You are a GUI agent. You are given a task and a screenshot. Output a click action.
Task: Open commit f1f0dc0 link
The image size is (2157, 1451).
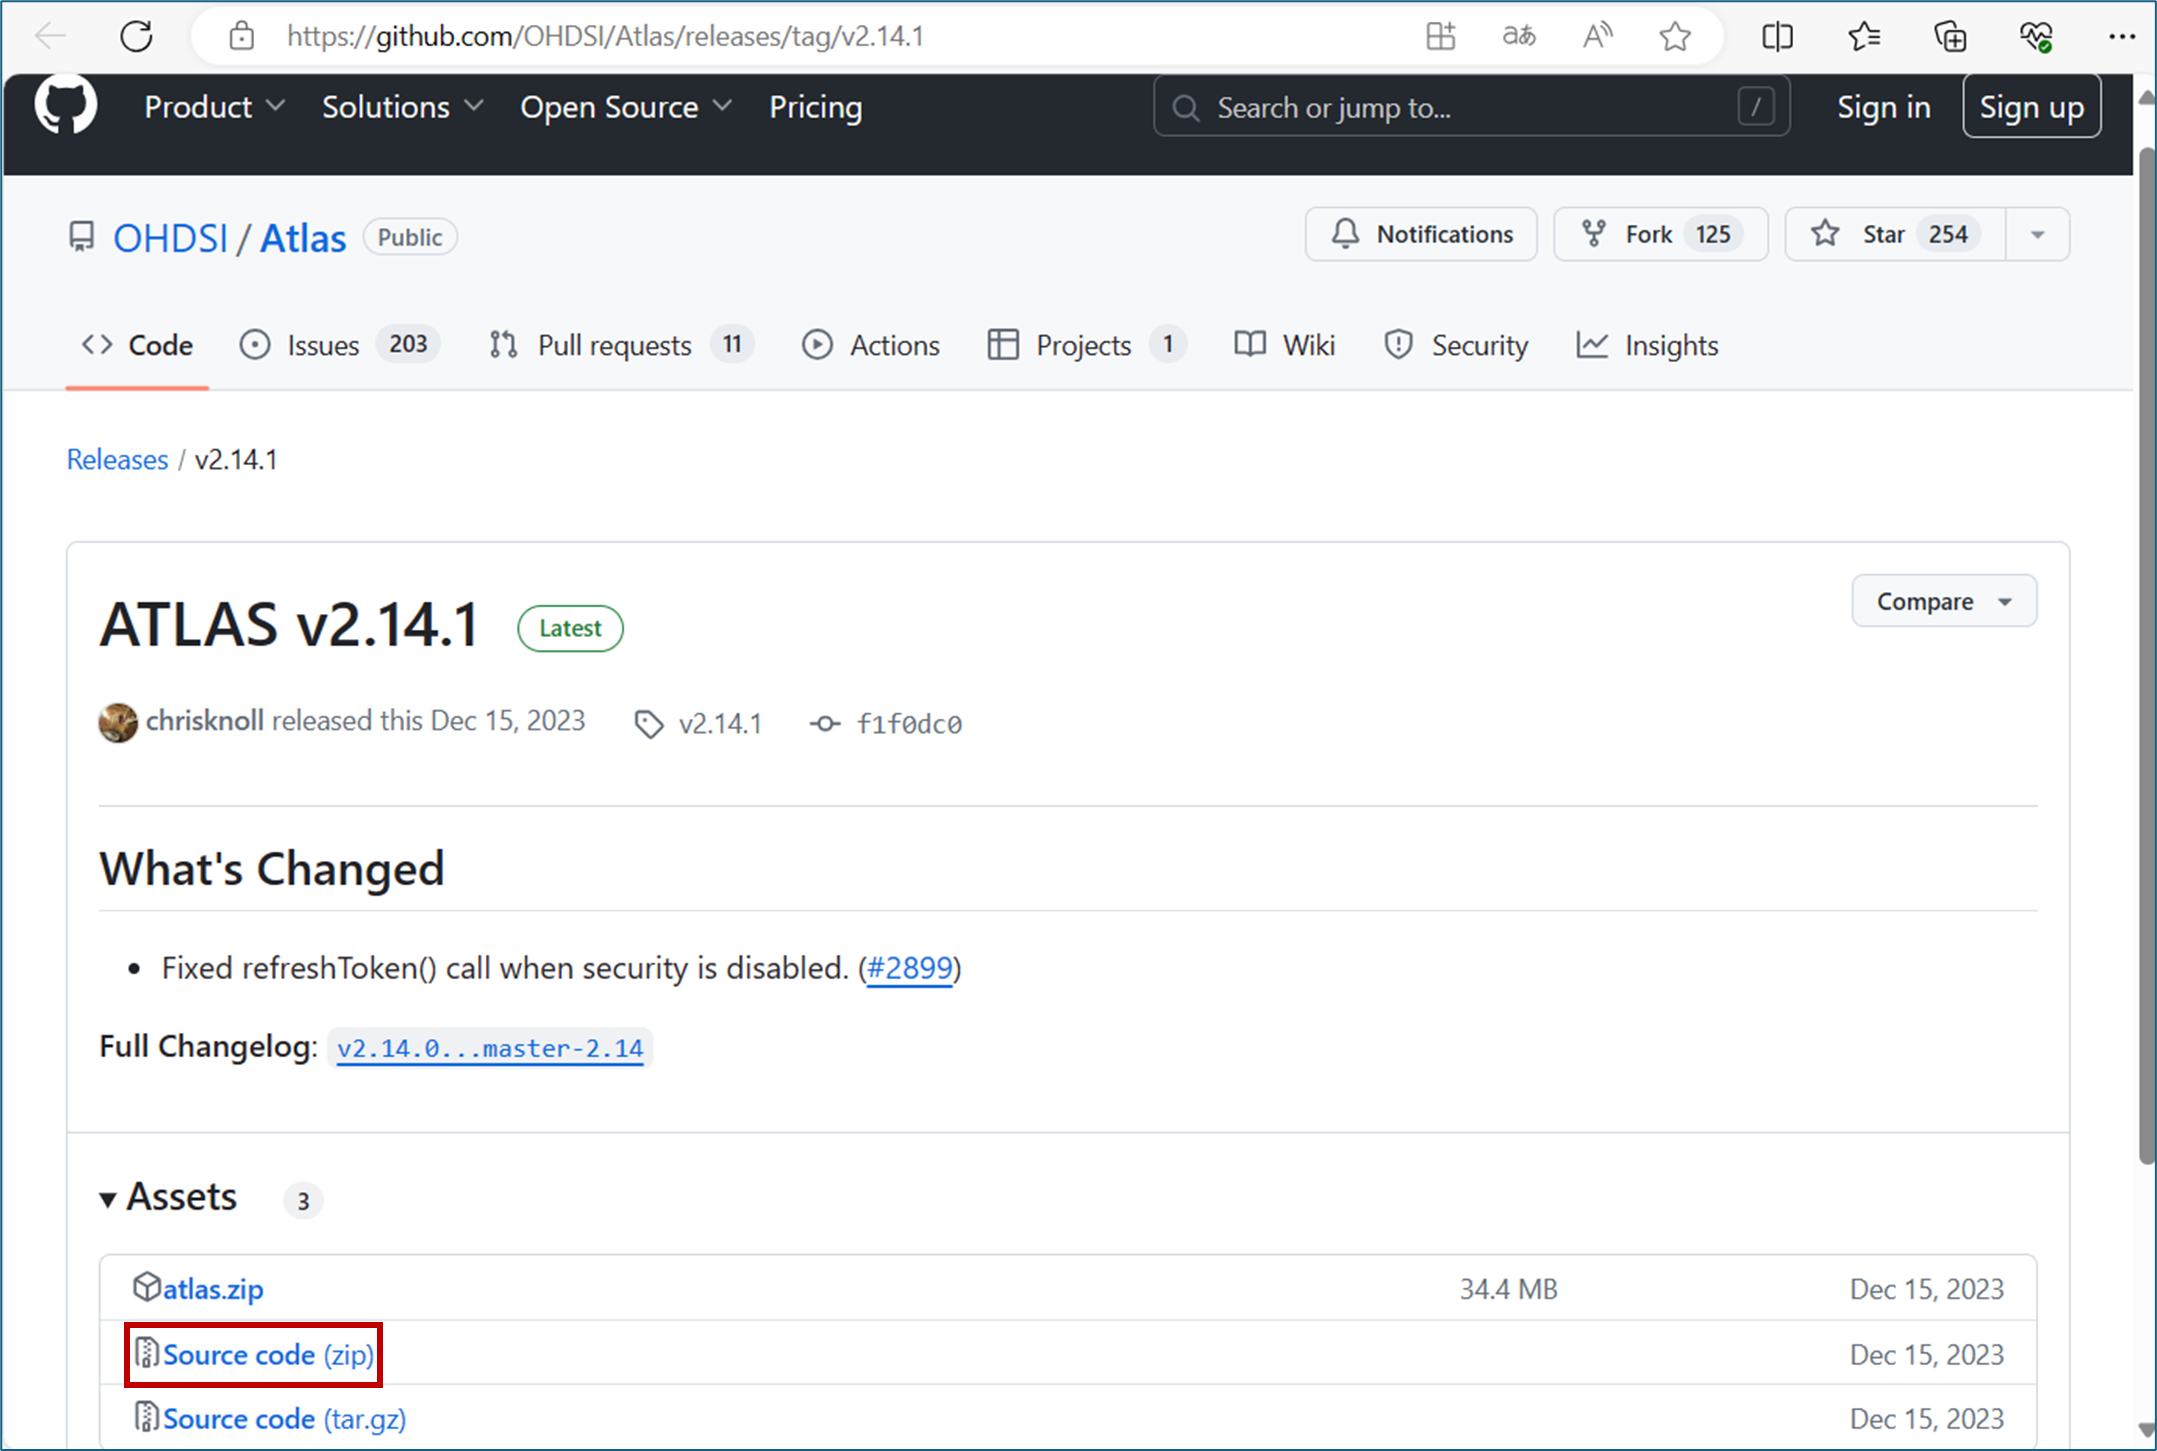909,724
